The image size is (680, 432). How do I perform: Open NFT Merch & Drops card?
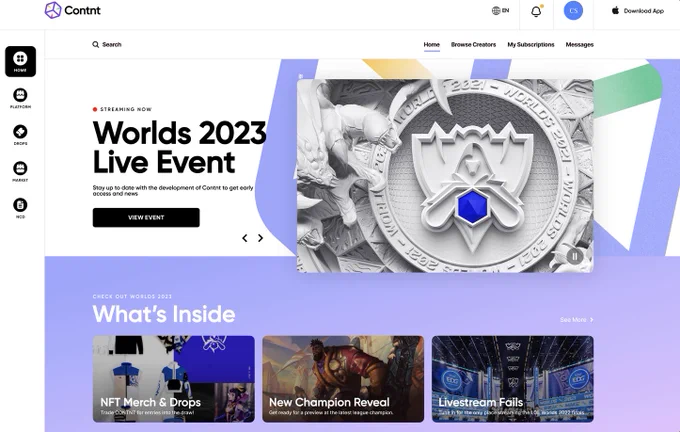click(x=173, y=379)
